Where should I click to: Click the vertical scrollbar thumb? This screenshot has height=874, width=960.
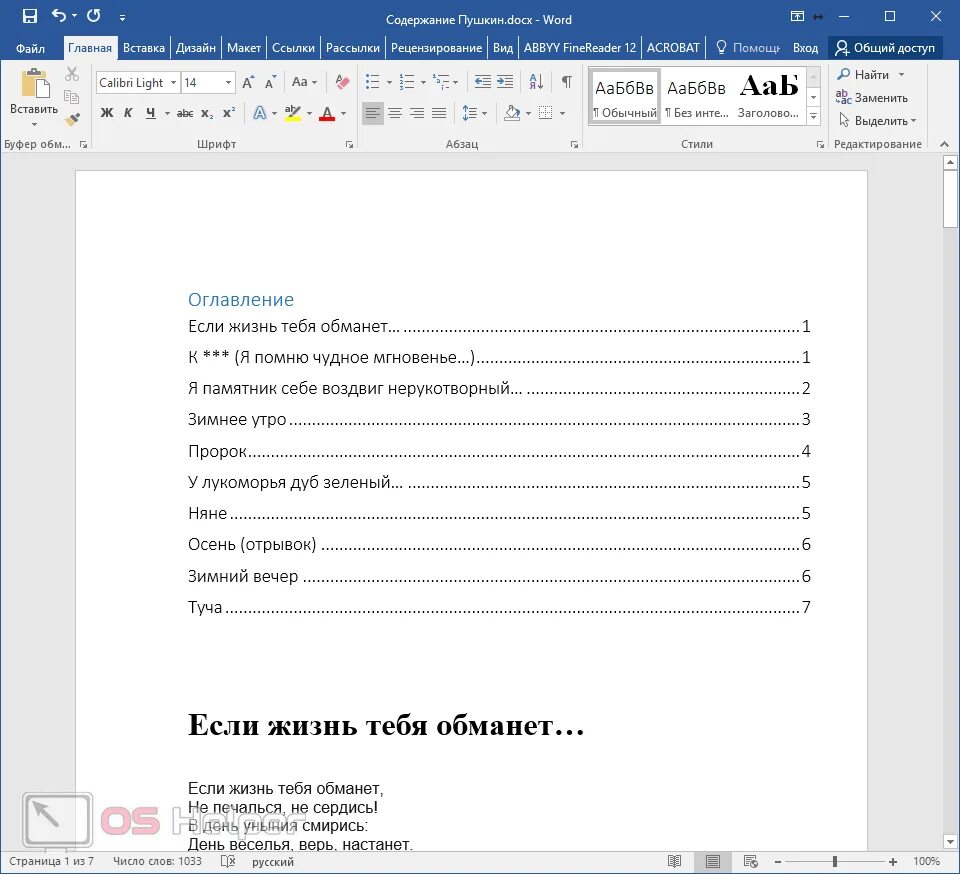point(950,199)
